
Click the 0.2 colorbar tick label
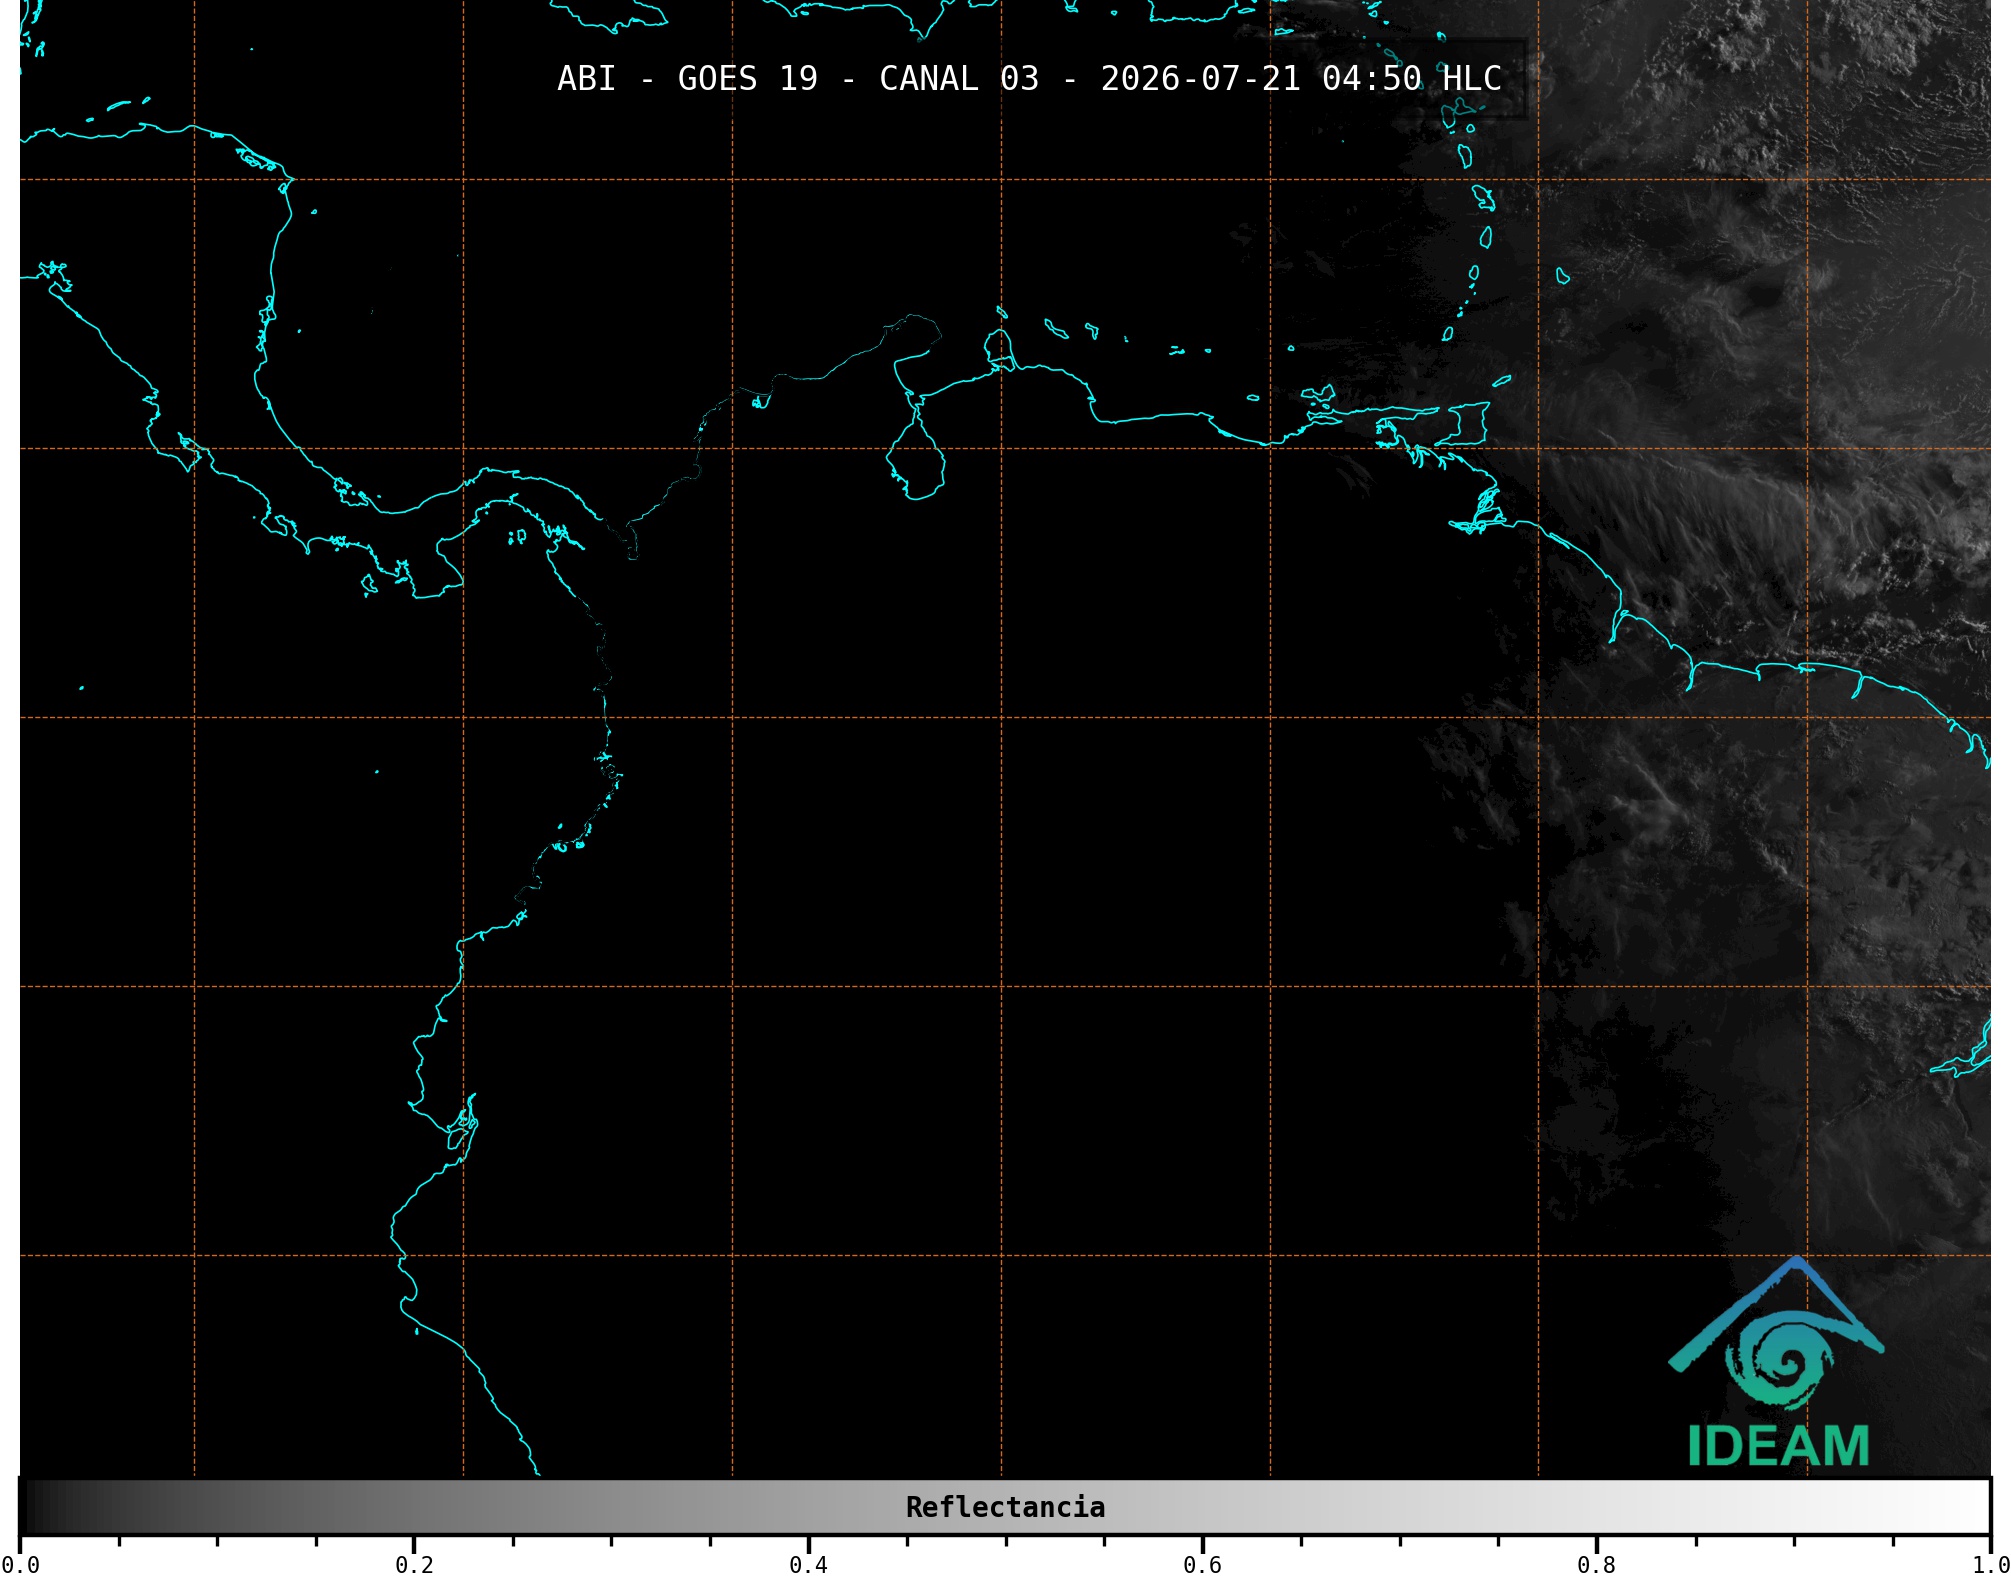(414, 1565)
